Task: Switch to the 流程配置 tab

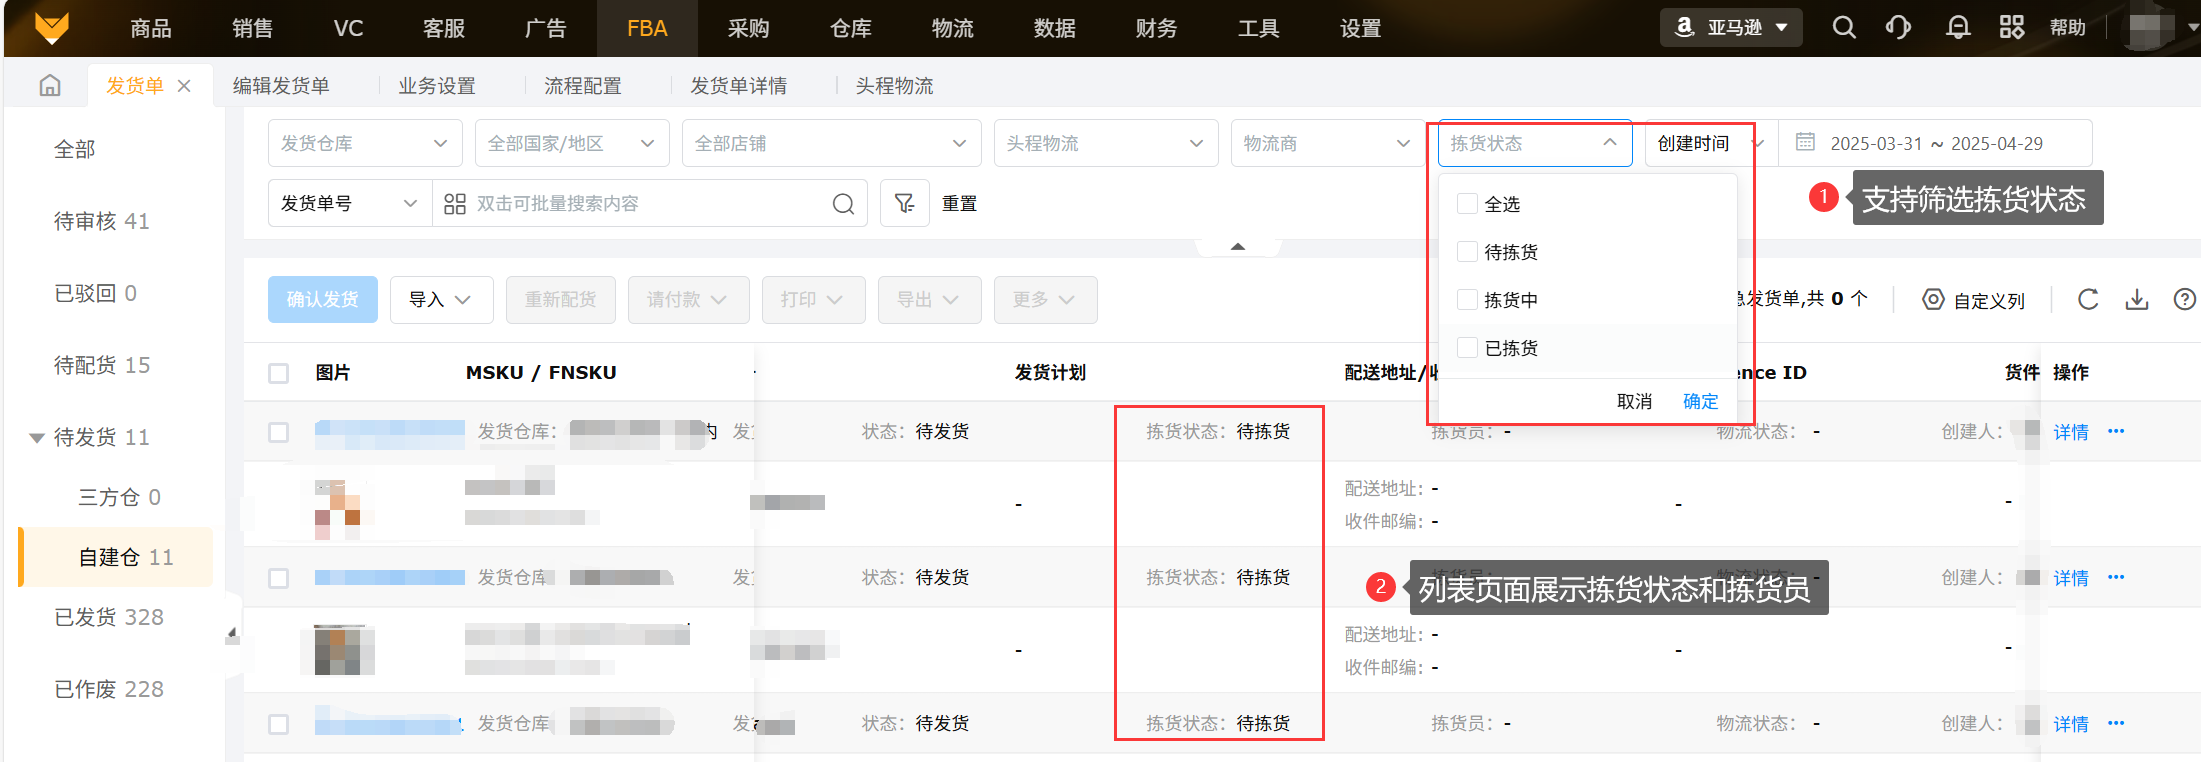Action: pos(583,86)
